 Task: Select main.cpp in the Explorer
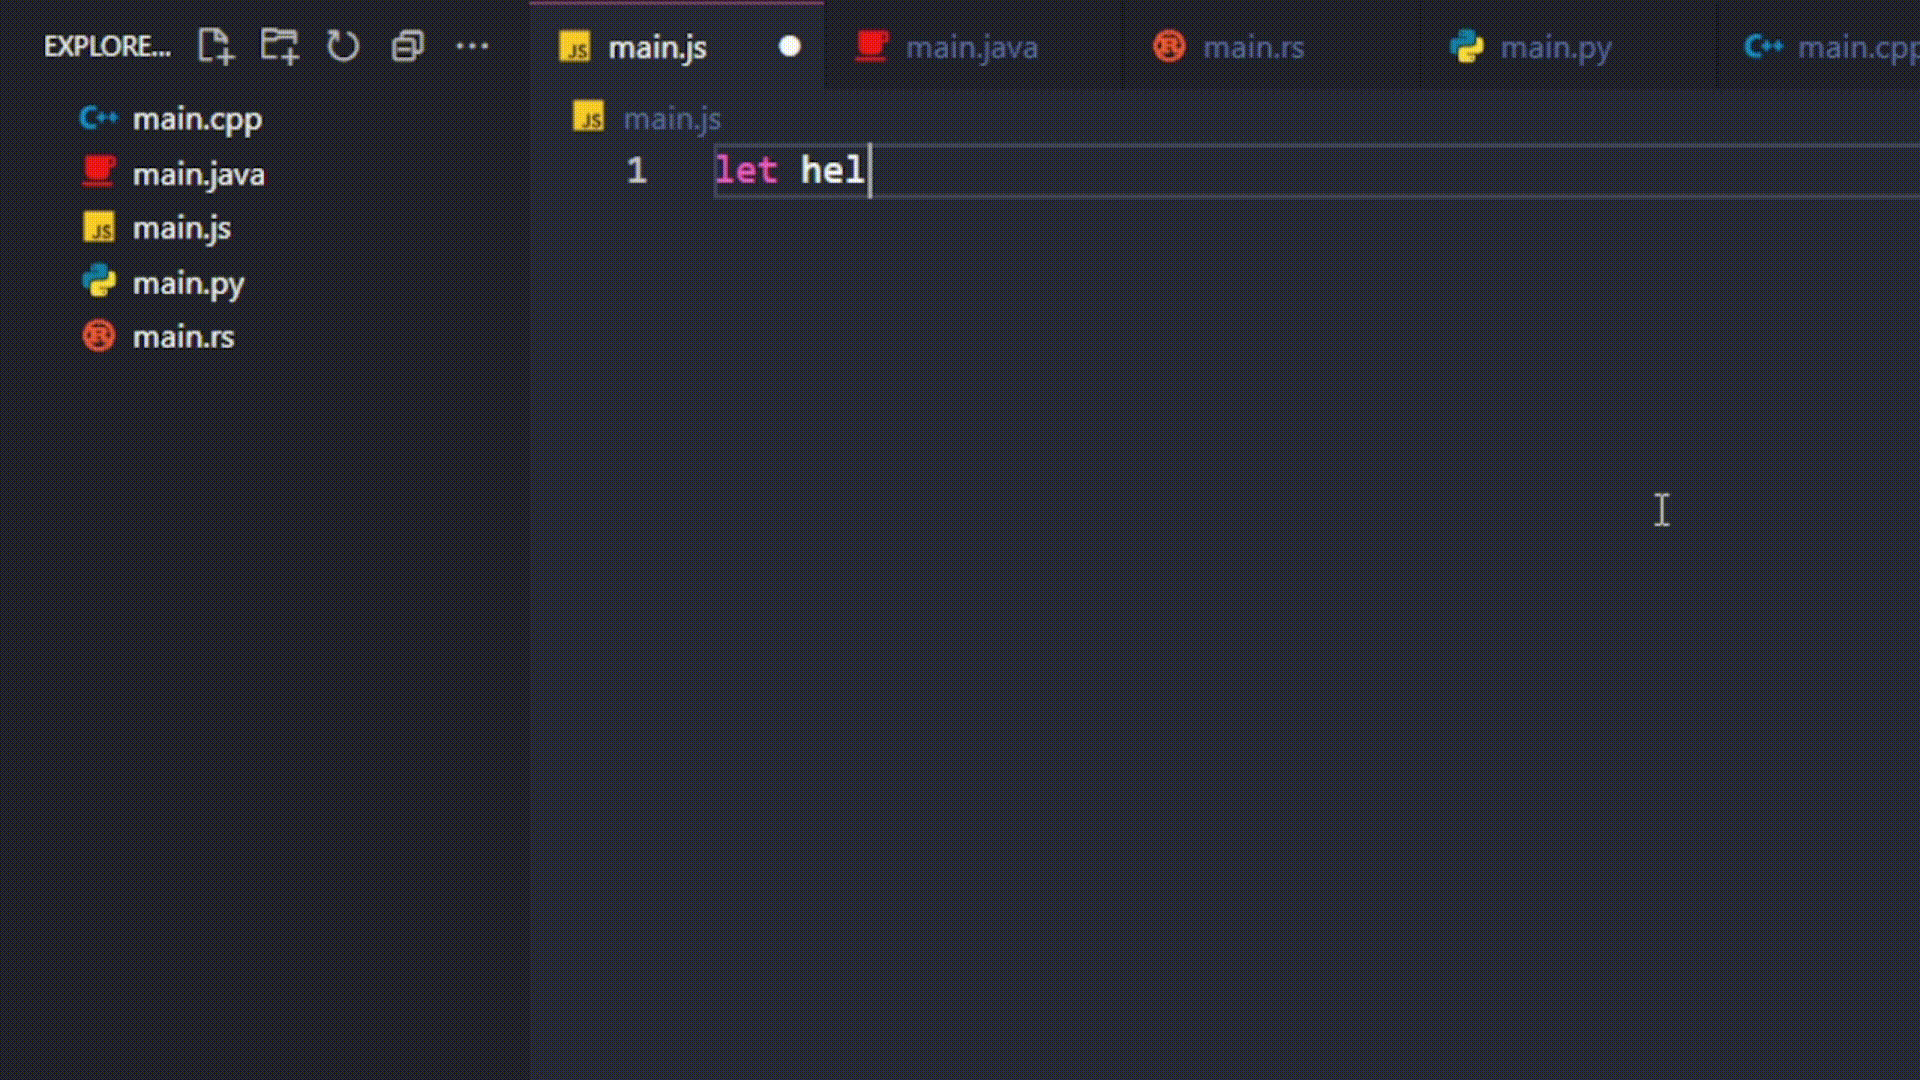(197, 118)
